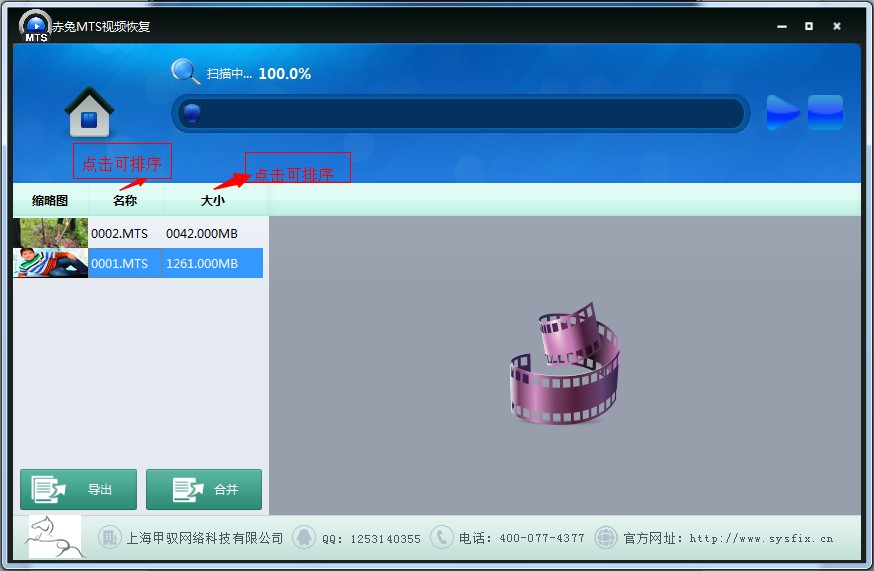Go to the home screen via the house icon

tap(89, 112)
